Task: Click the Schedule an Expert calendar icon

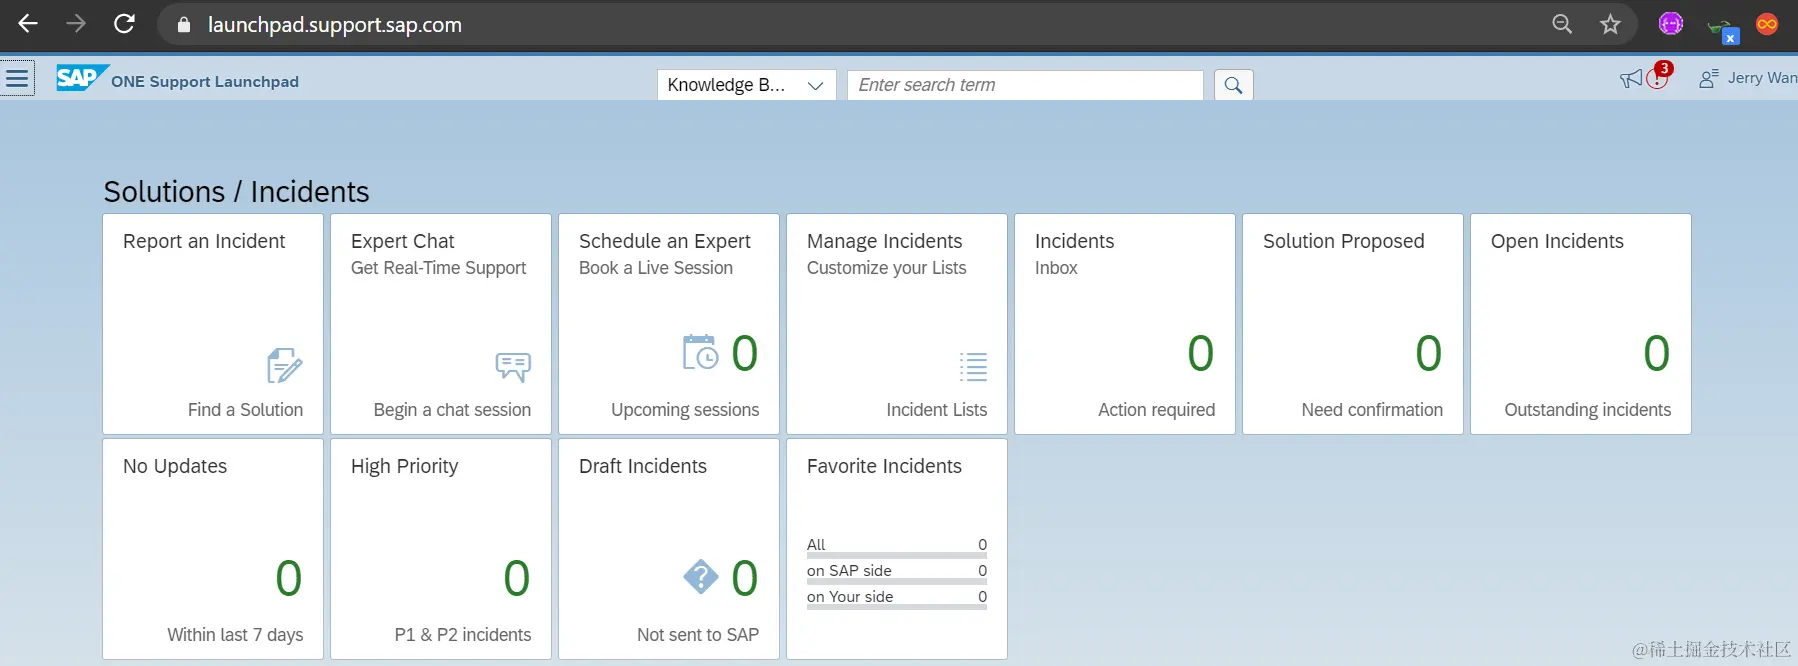Action: (700, 352)
